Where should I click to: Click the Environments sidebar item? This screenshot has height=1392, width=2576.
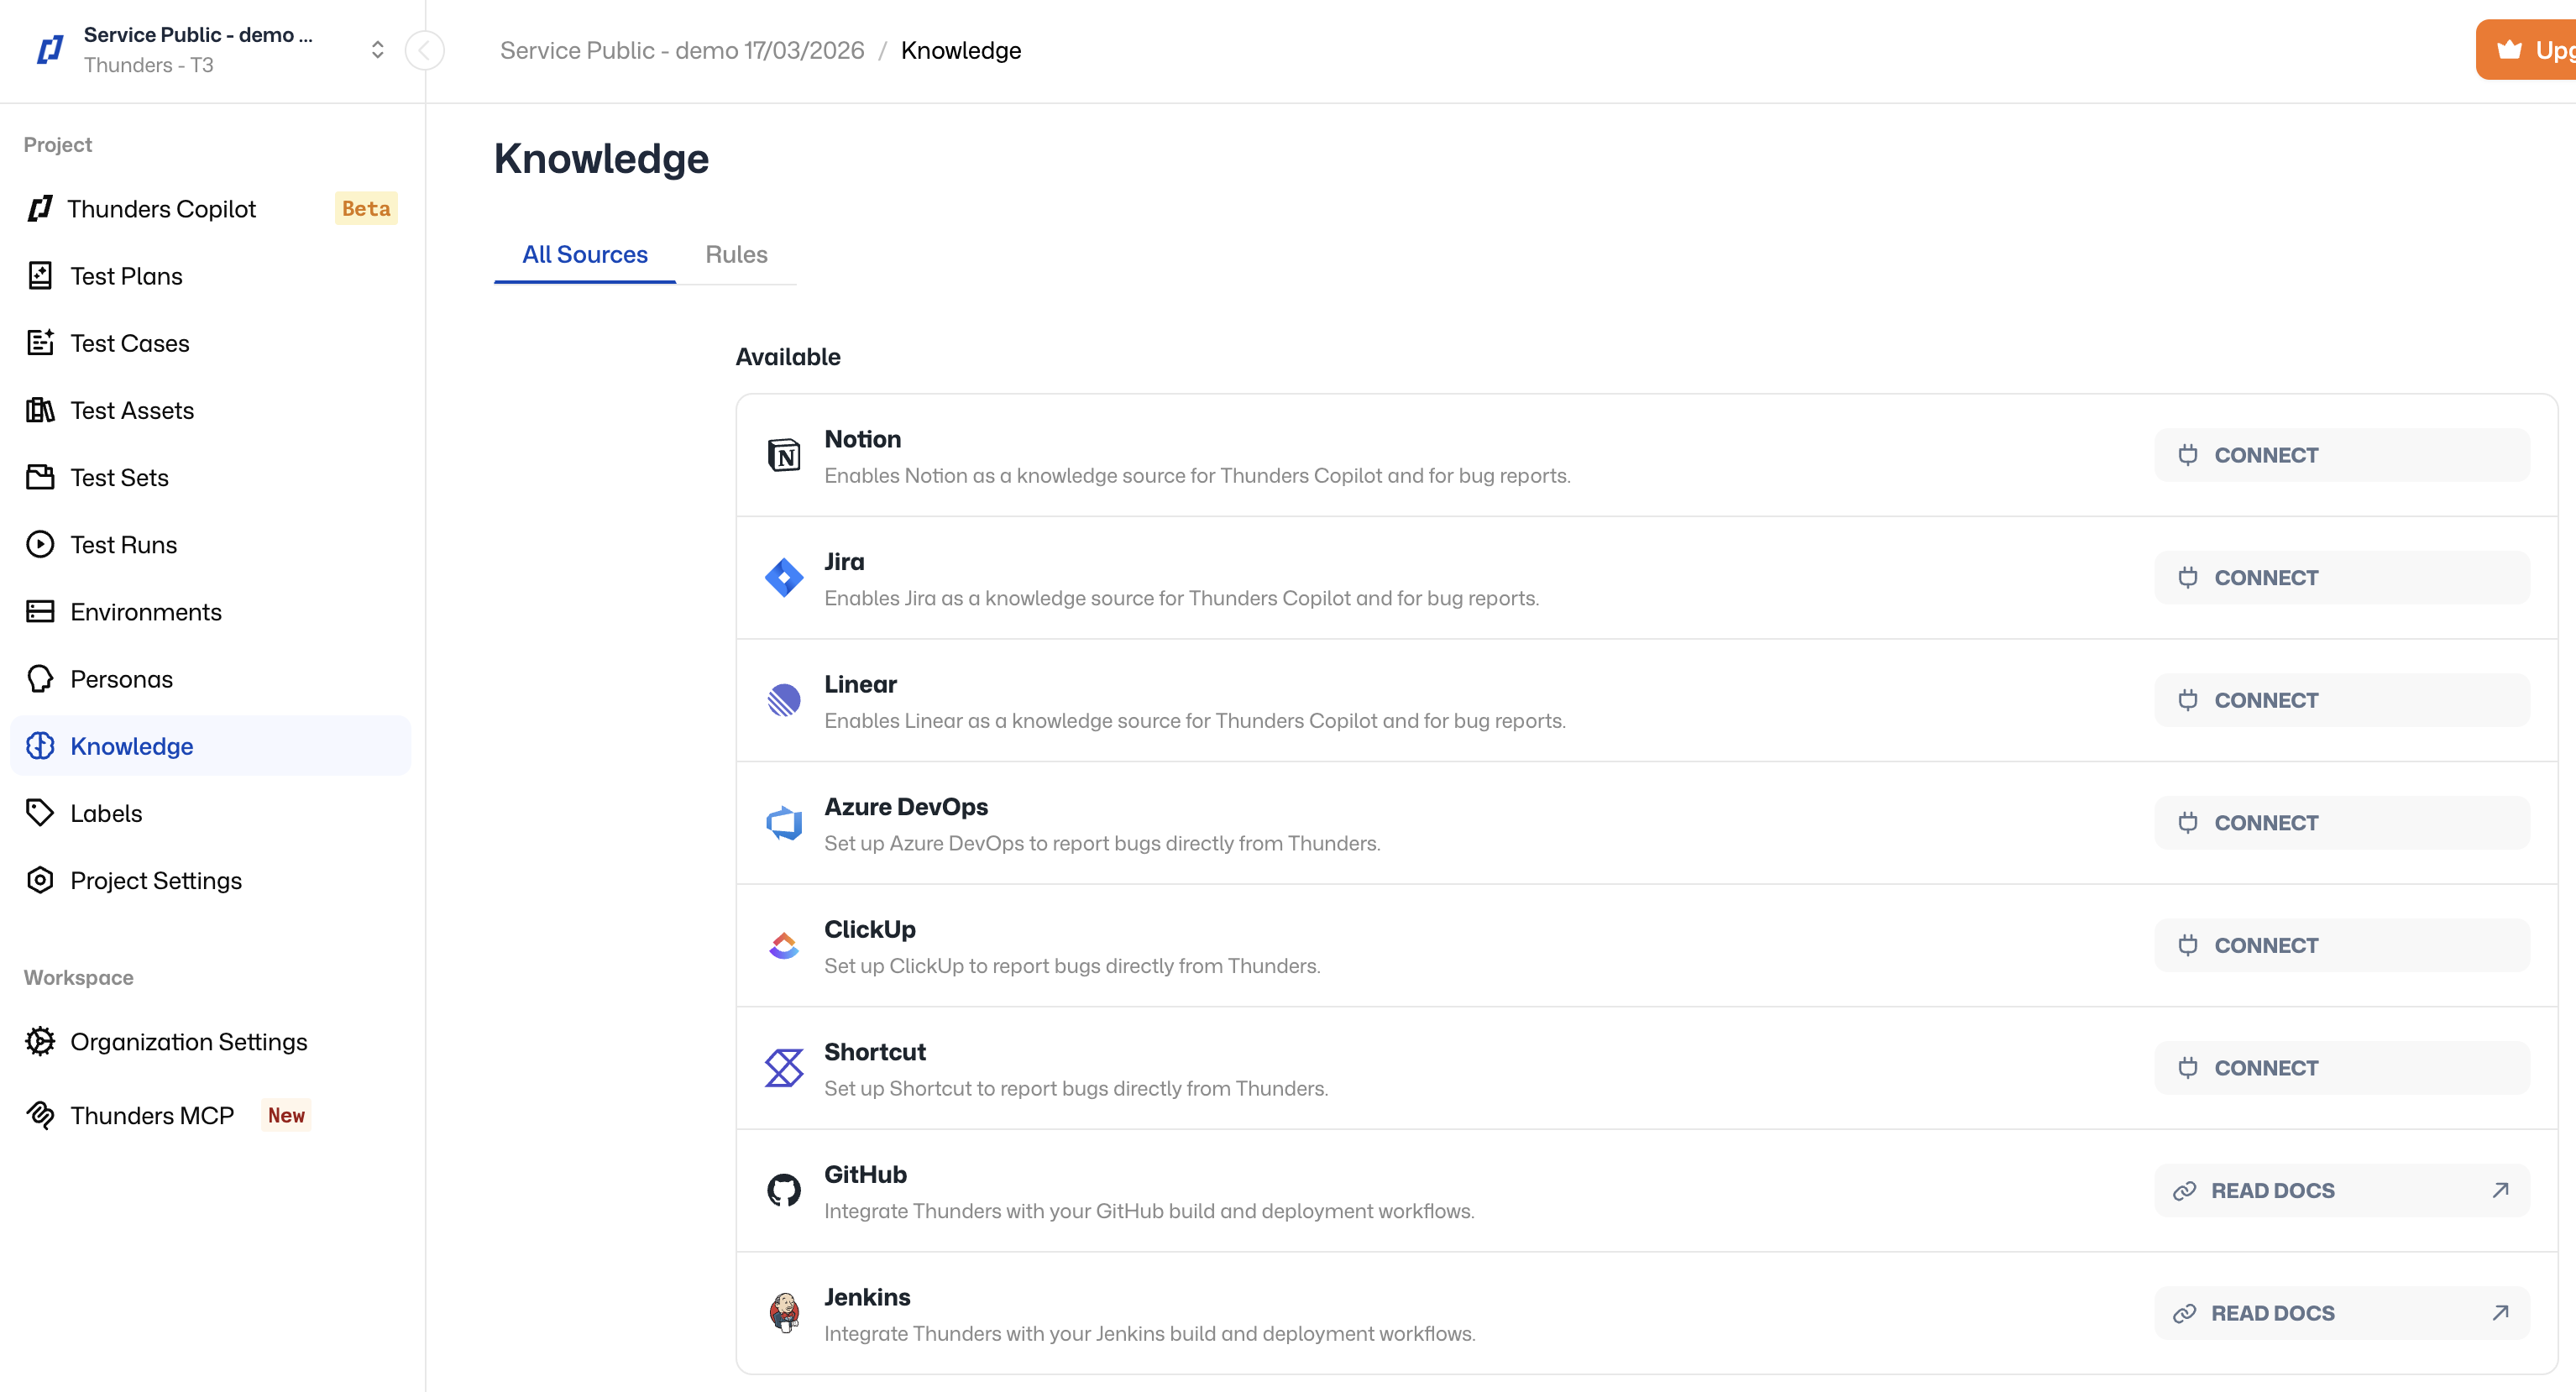pos(145,612)
